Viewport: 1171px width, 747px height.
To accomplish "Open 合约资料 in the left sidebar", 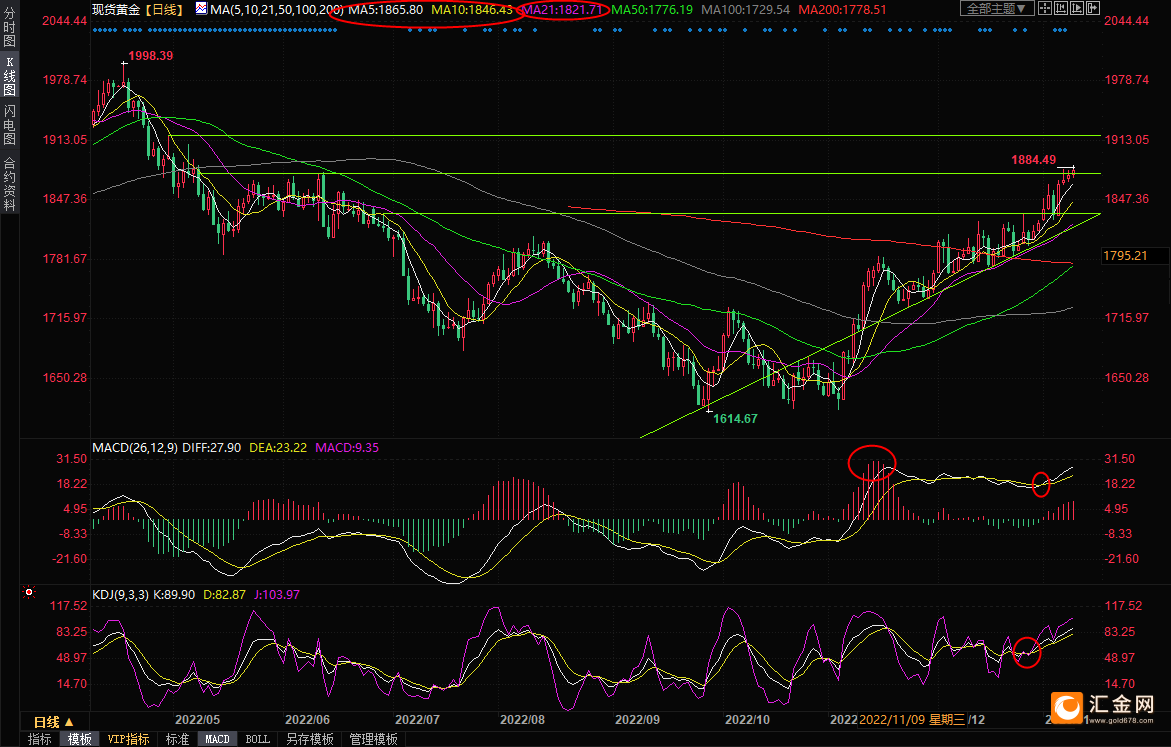I will click(10, 184).
